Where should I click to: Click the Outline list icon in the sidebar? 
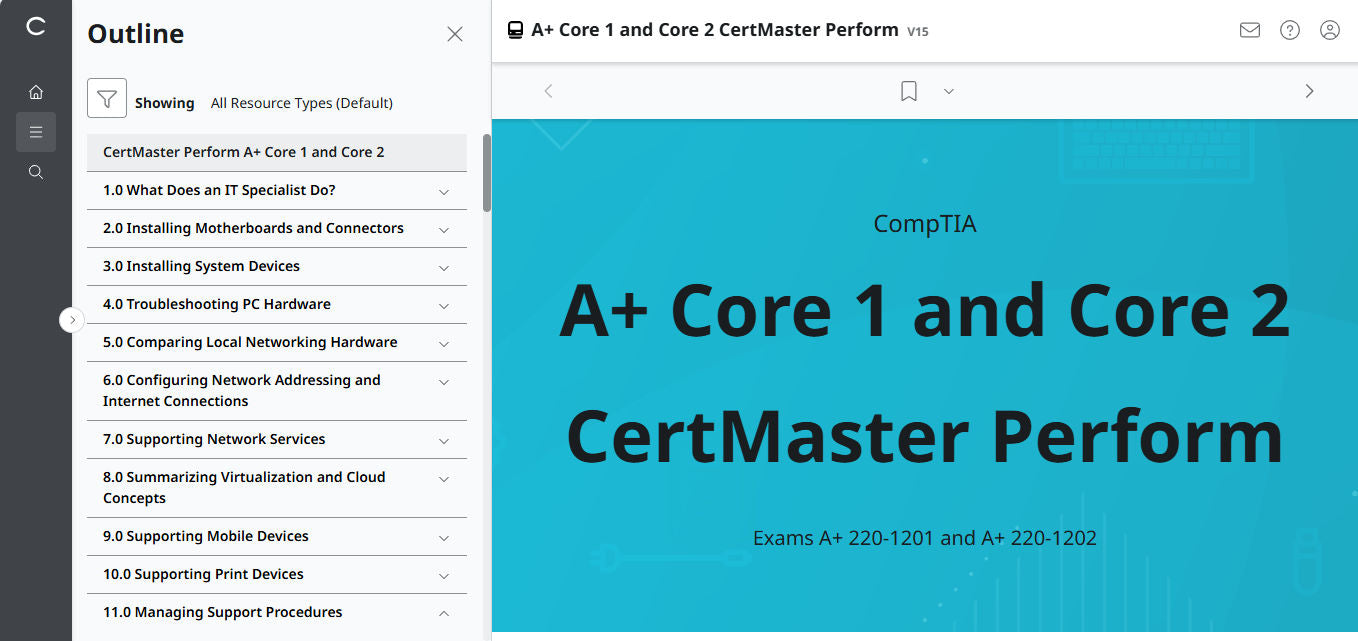point(36,131)
